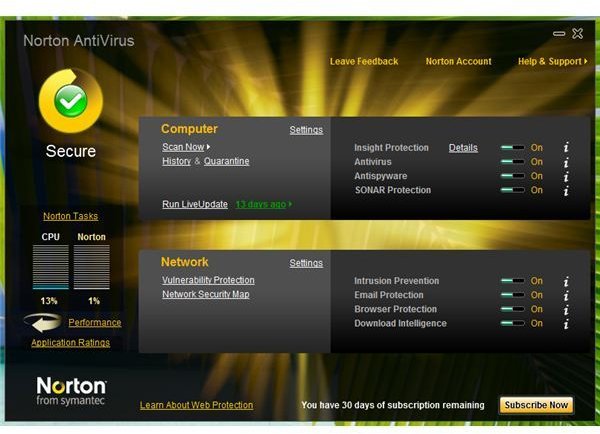Open Quarantine link
Image resolution: width=600 pixels, height=434 pixels.
click(x=227, y=162)
